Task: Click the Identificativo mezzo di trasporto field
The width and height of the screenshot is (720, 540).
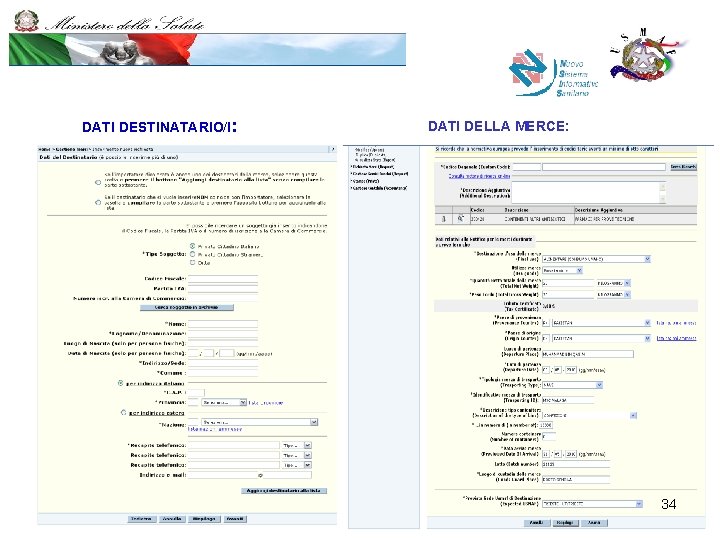Action: tap(568, 400)
